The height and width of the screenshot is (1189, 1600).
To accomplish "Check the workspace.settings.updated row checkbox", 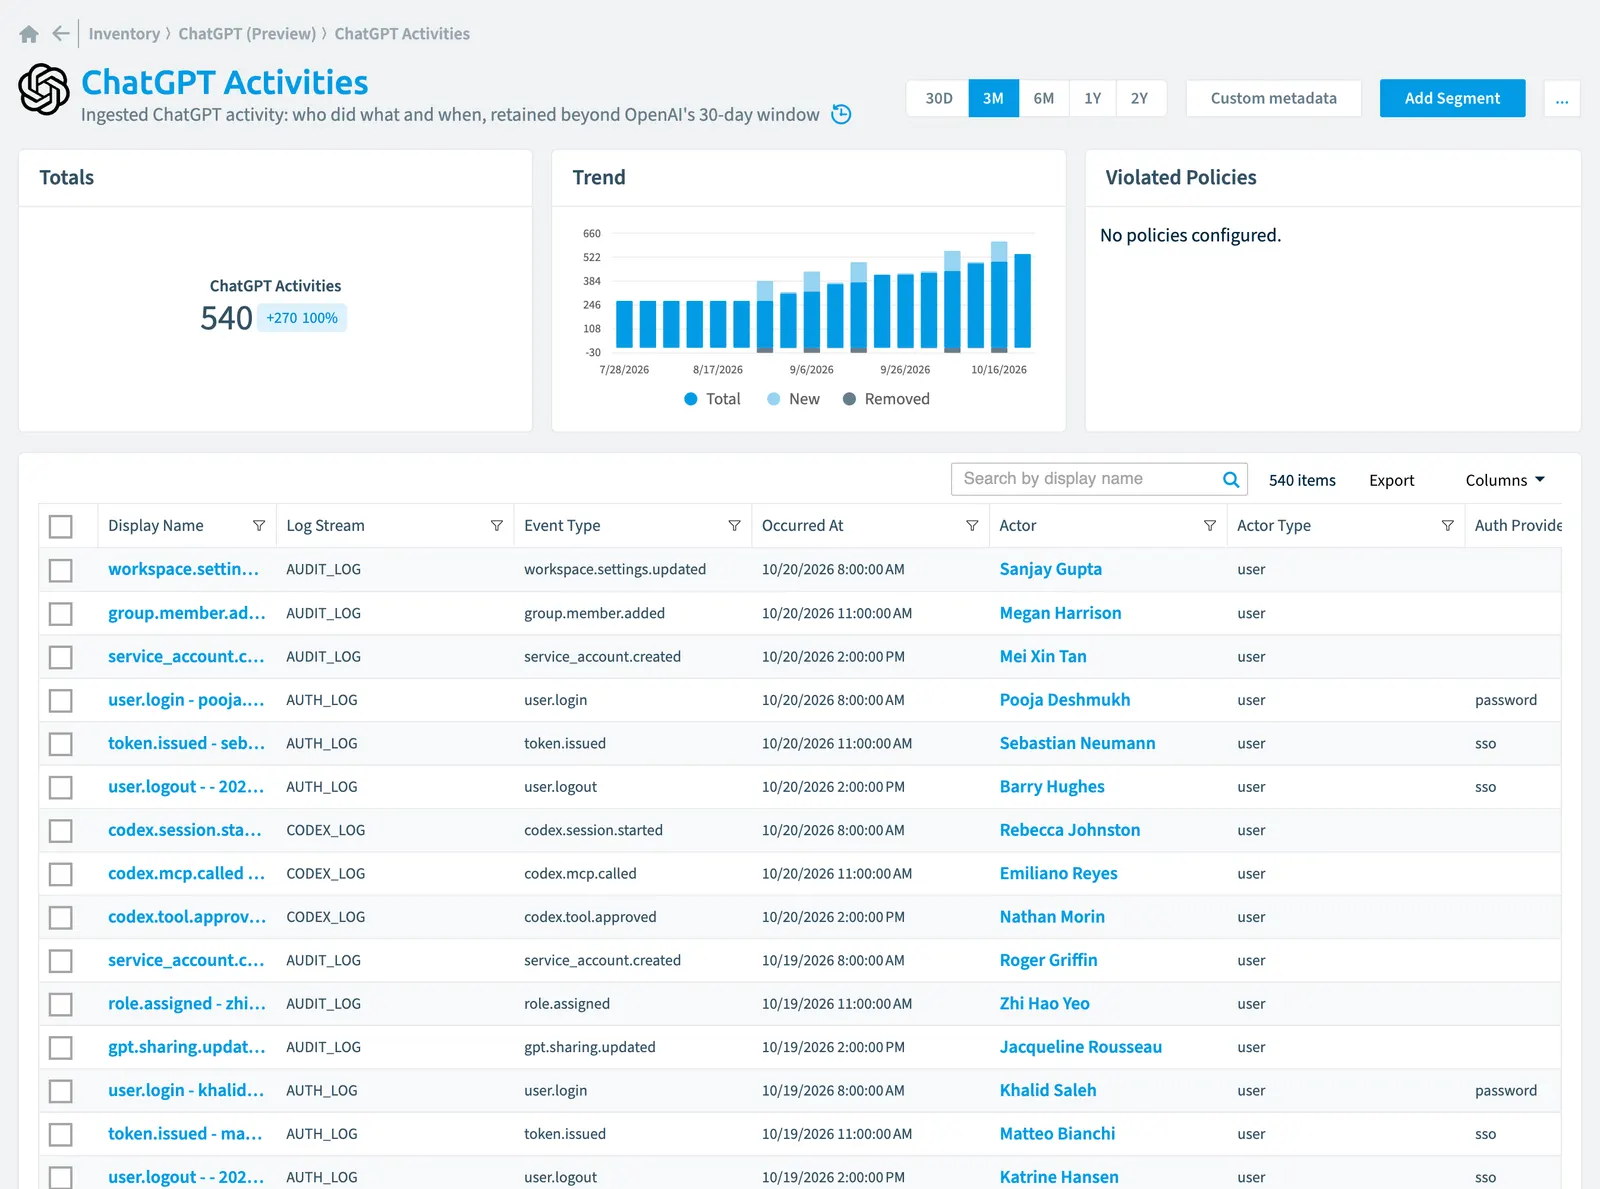I will (x=61, y=570).
